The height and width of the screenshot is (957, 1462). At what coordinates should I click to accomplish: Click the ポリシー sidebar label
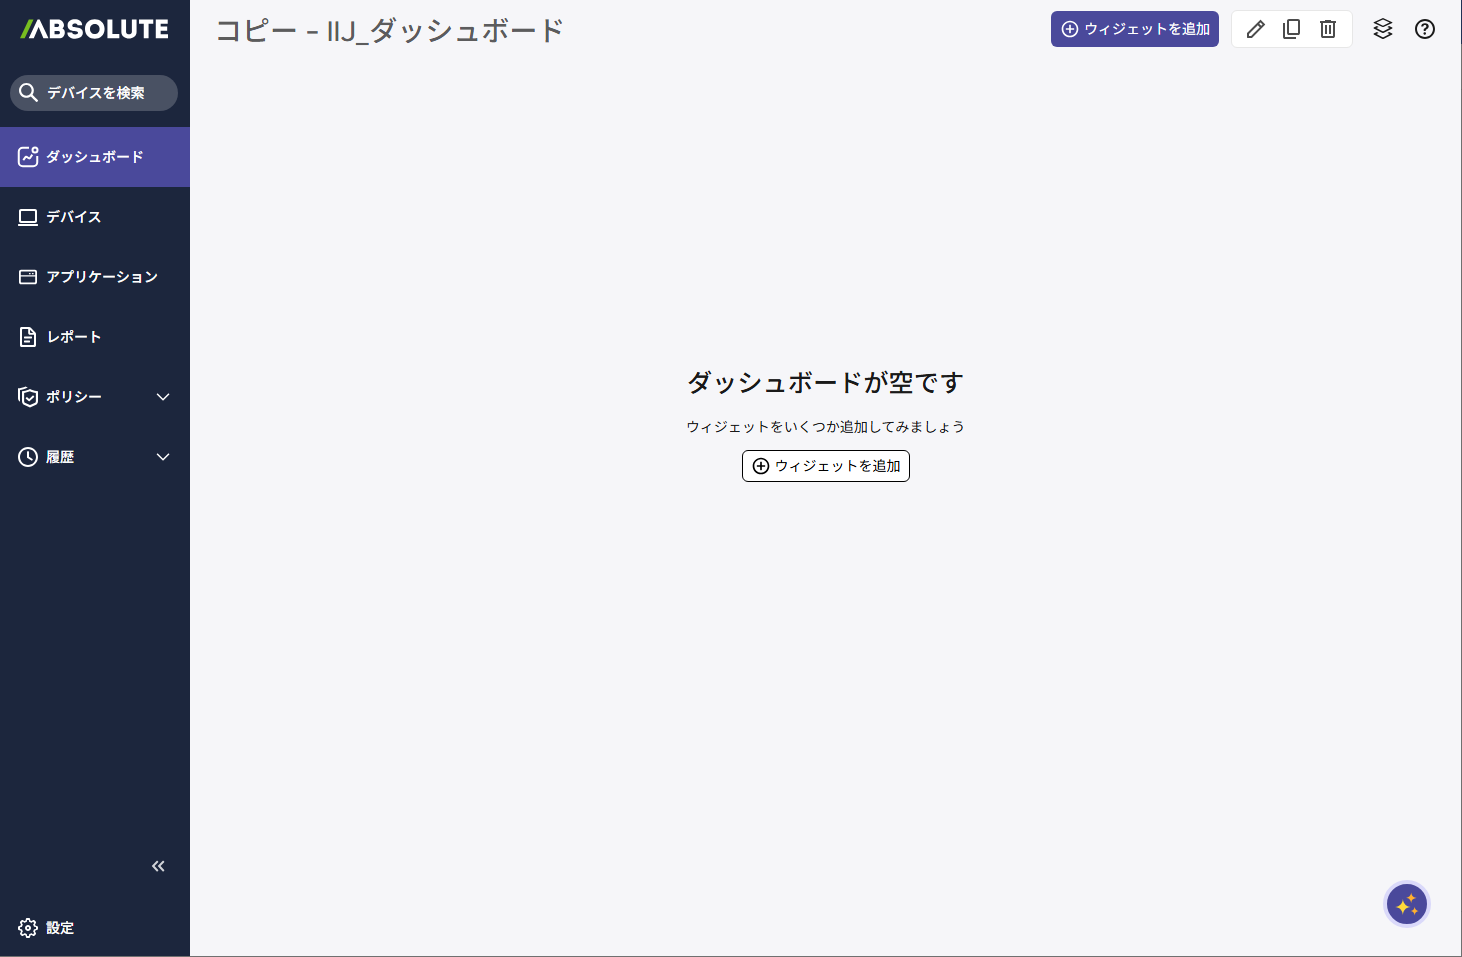pos(74,397)
